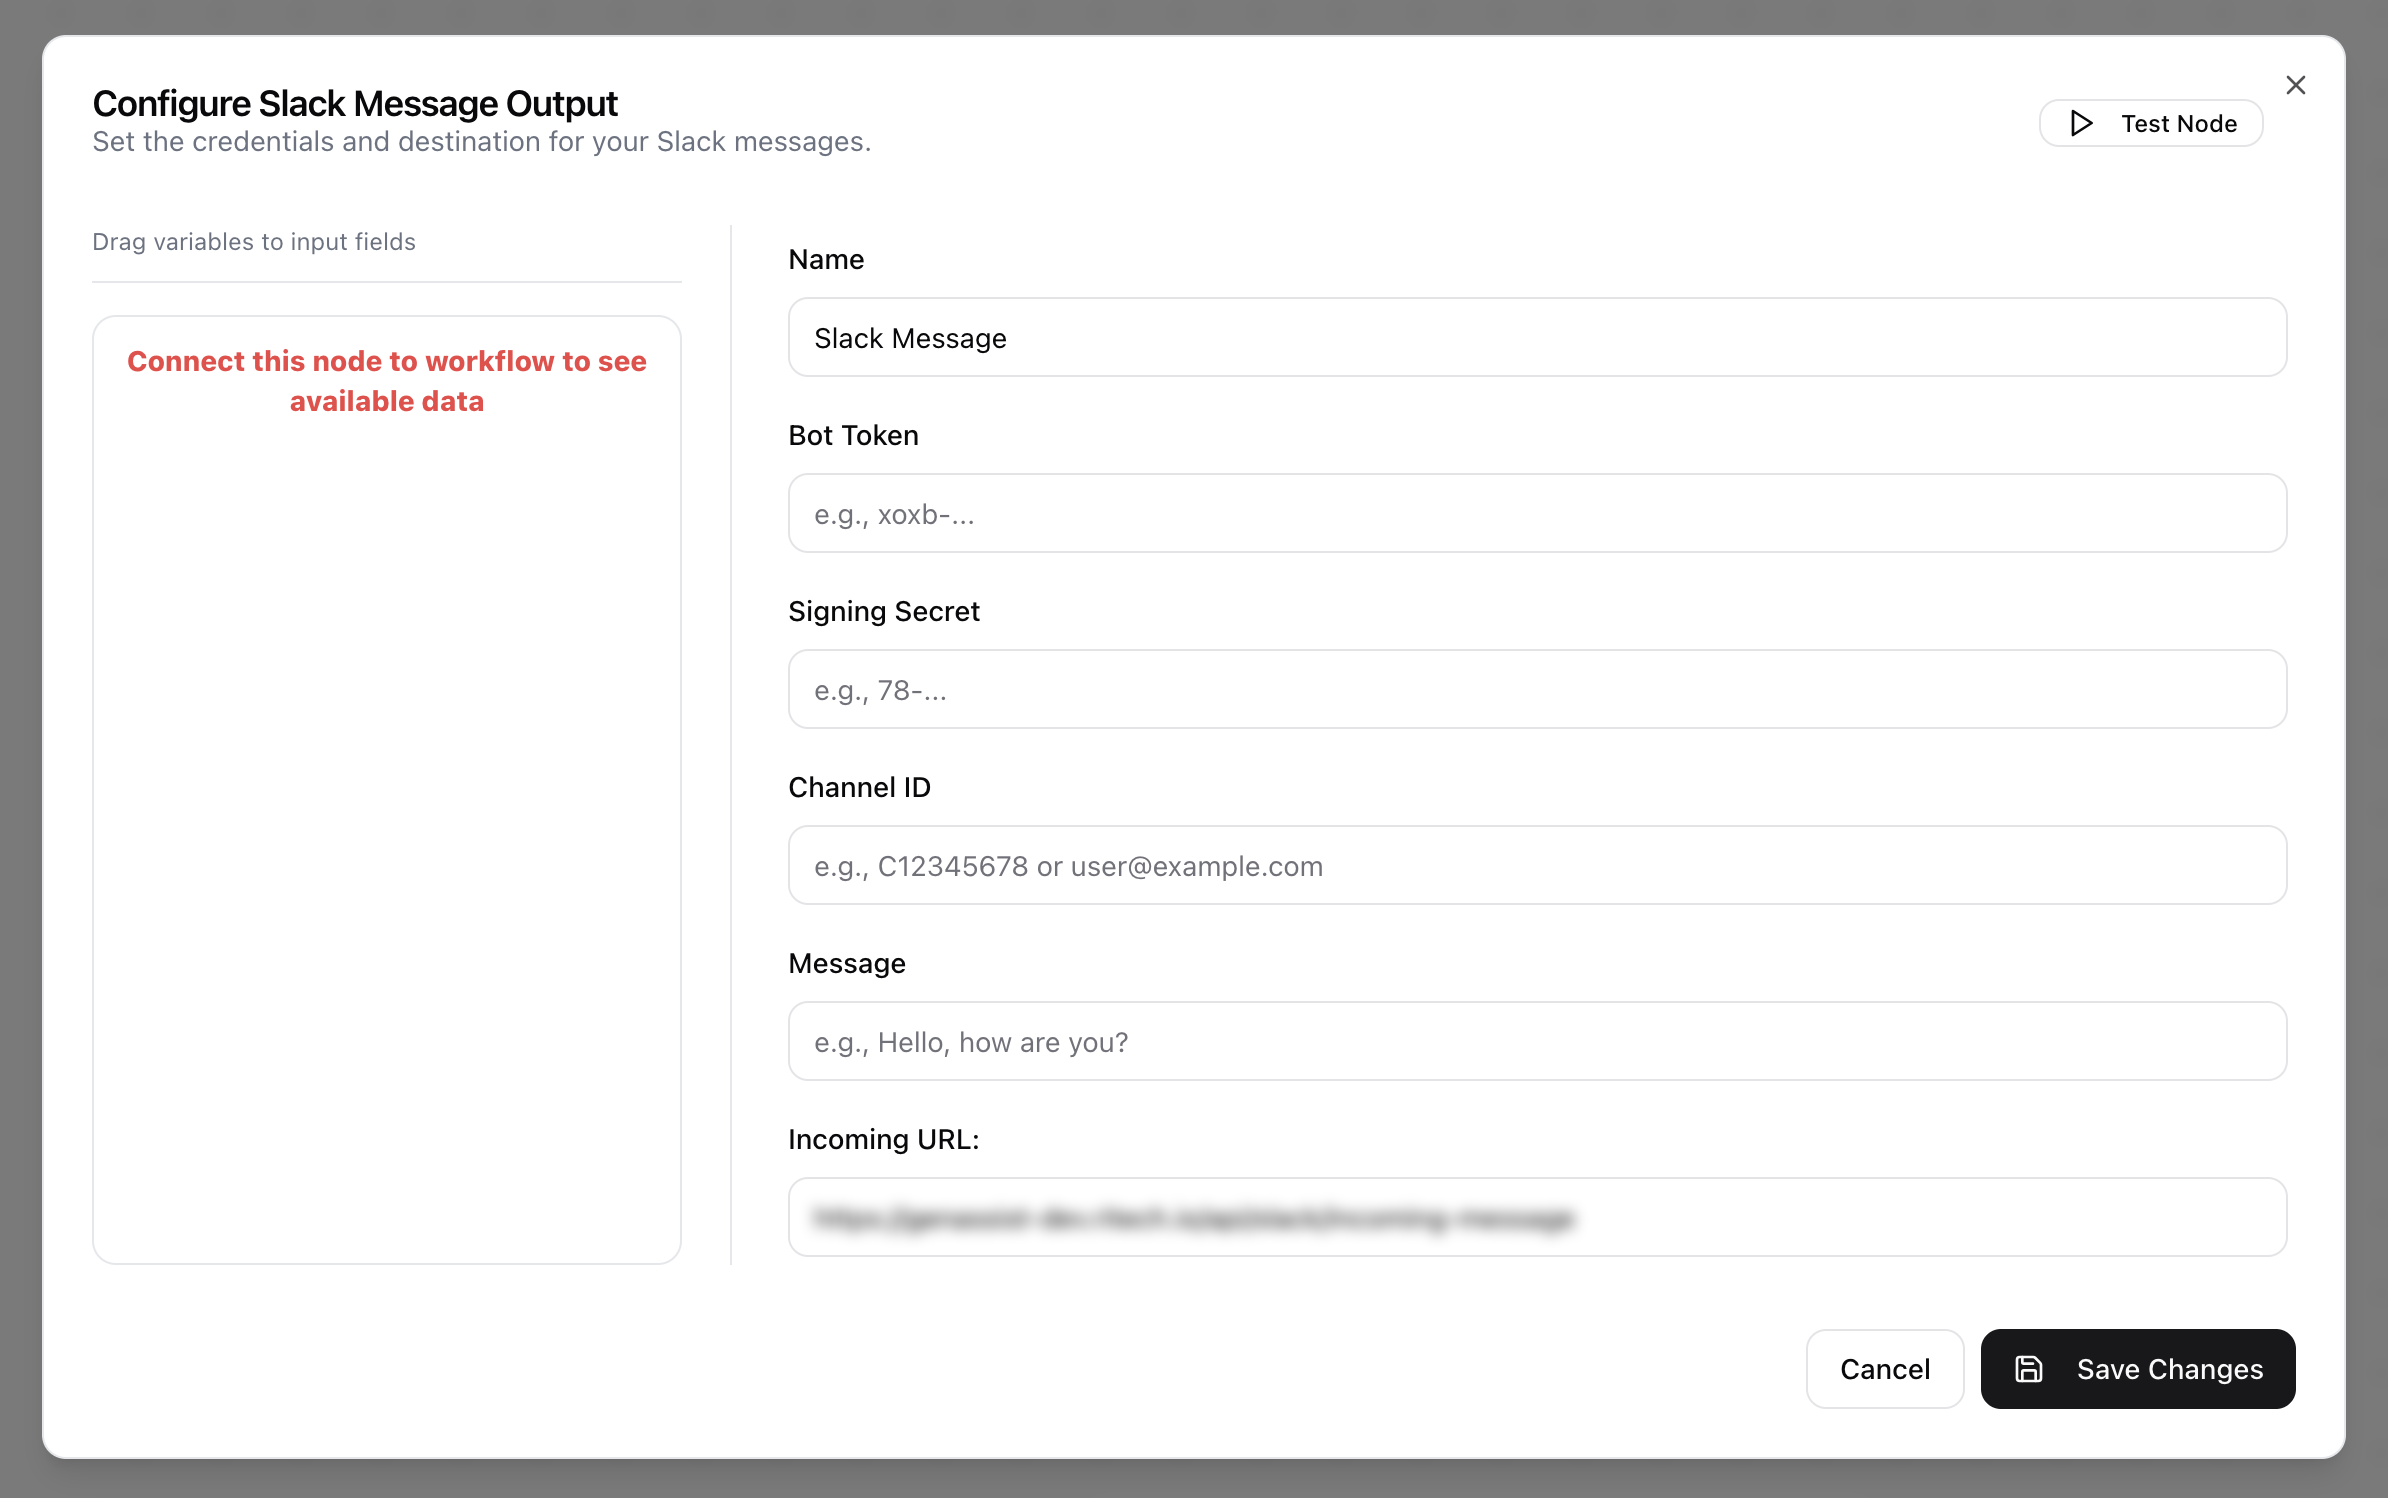Click the red connect-node warning text
Viewport: 2388px width, 1498px height.
pos(387,381)
